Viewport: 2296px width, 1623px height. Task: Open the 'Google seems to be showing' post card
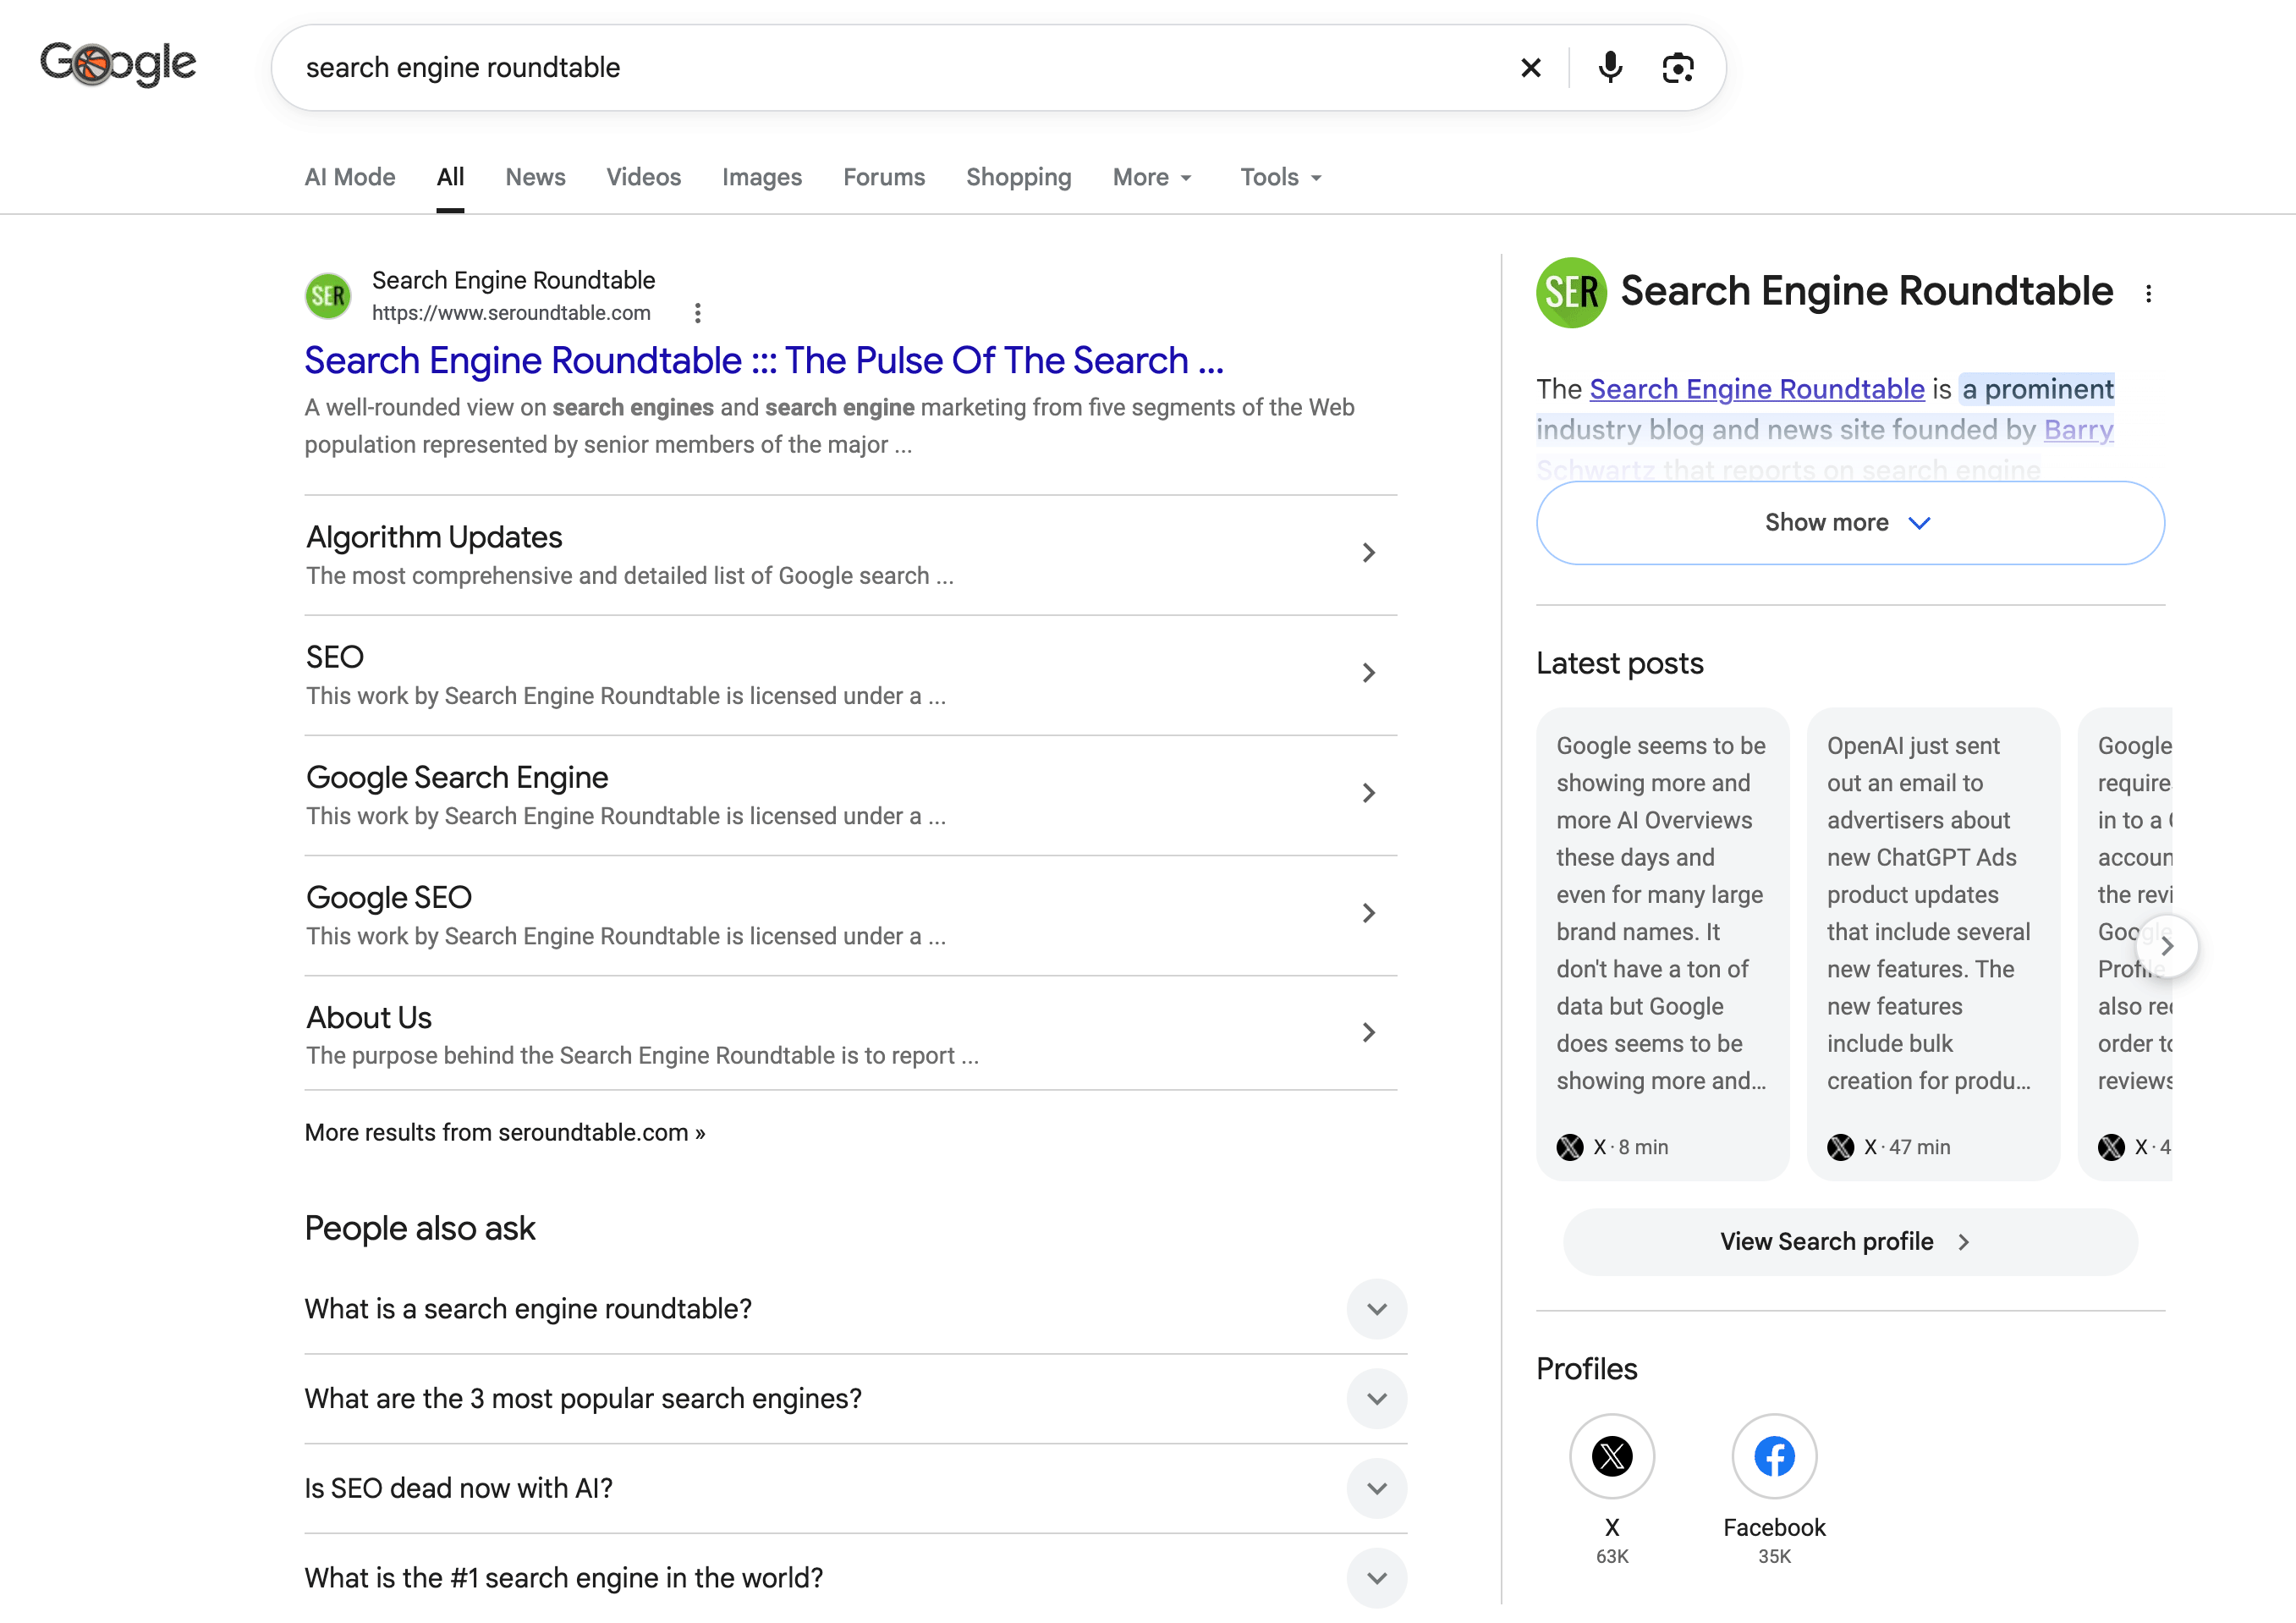point(1662,944)
